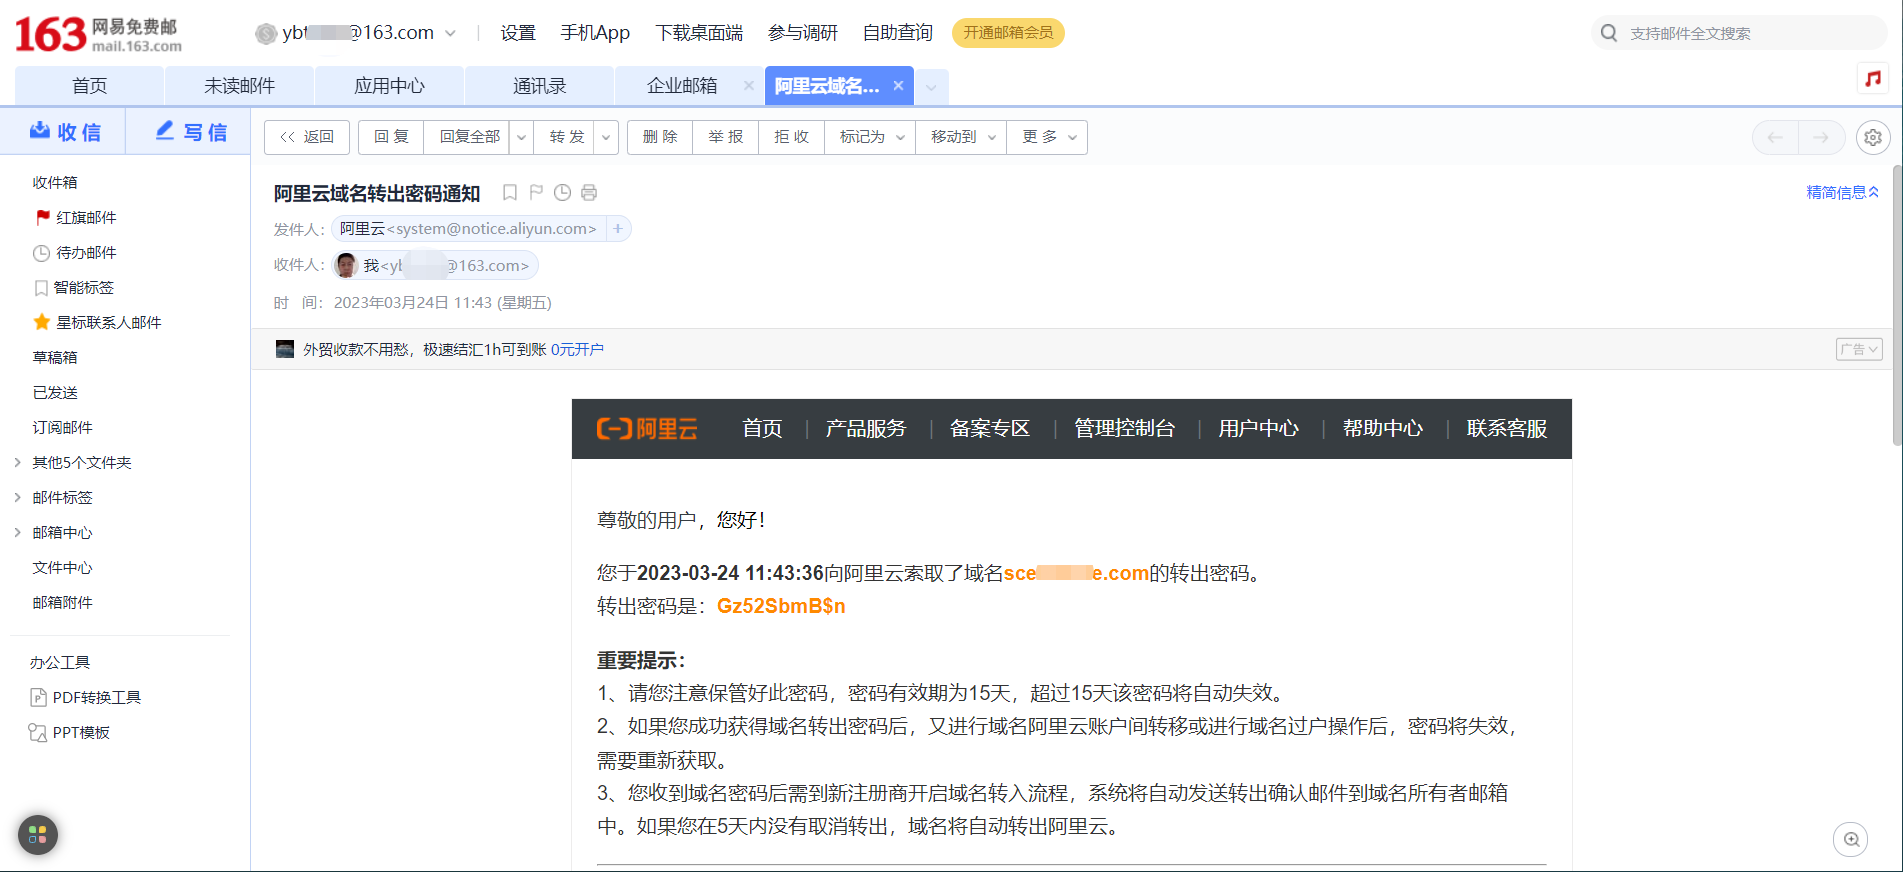Image resolution: width=1903 pixels, height=872 pixels.
Task: Click the search magnifier icon
Action: tap(1609, 33)
